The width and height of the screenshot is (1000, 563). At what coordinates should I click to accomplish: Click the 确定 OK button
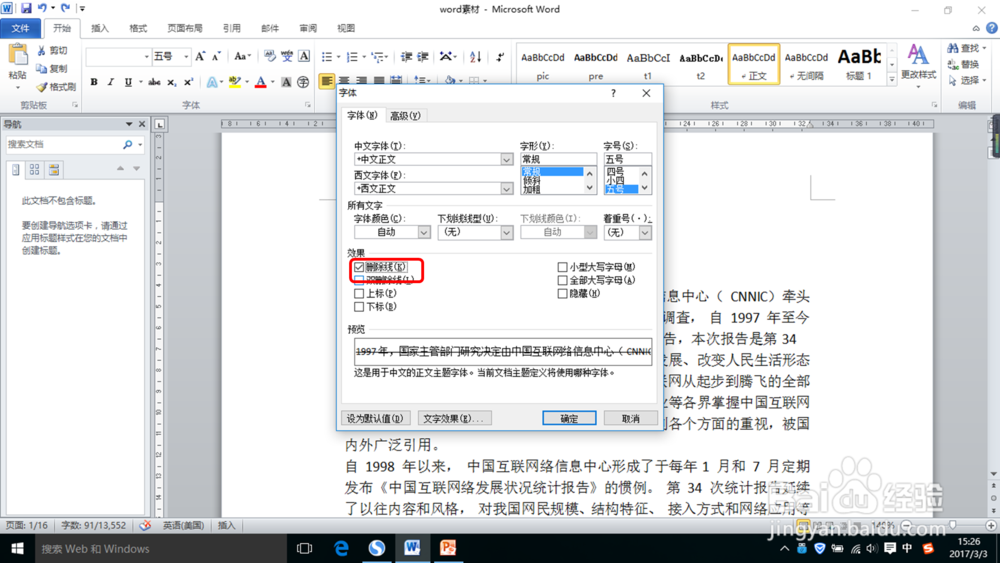point(570,418)
